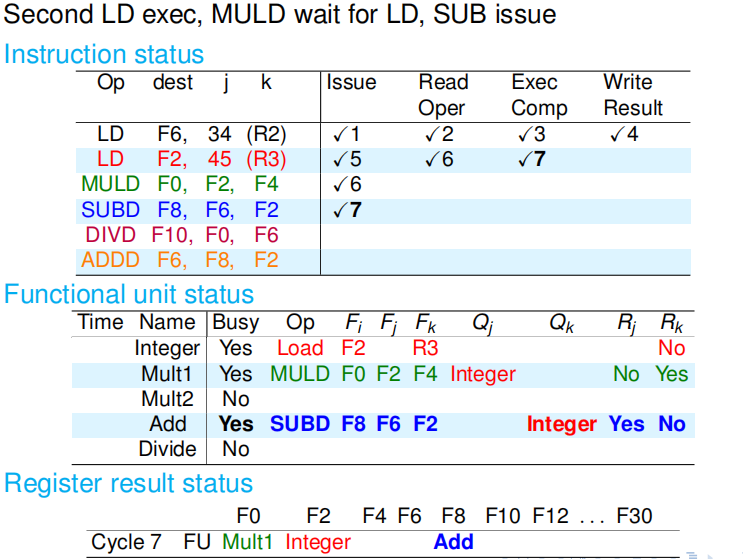Click the bold checkmark 7 in Exec Comp

click(x=532, y=159)
